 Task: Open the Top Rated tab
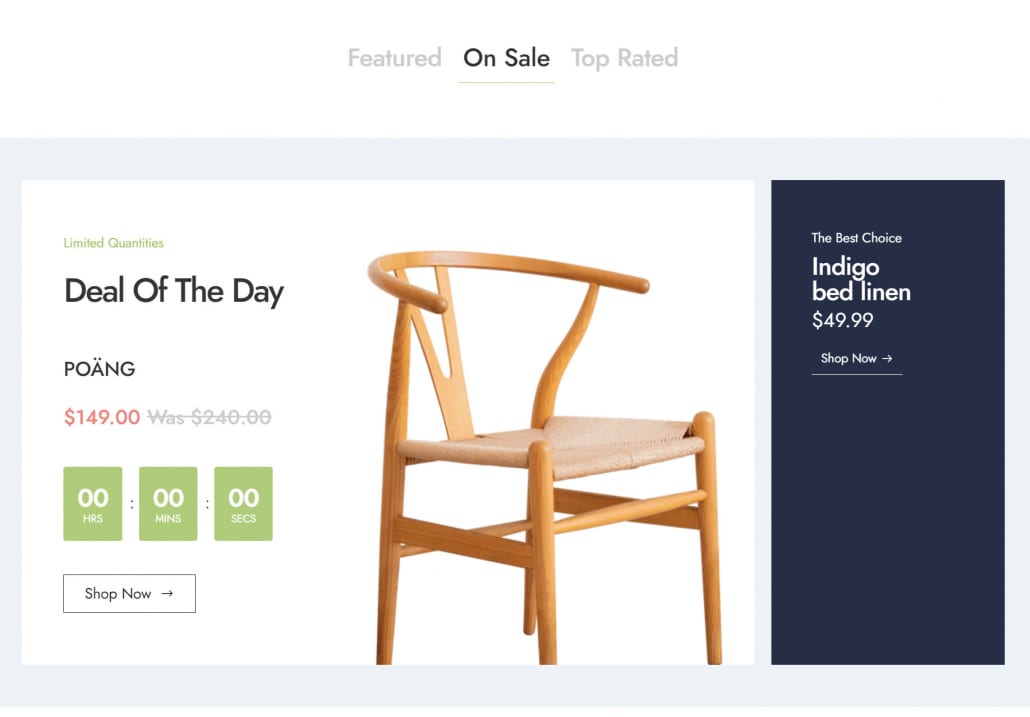pyautogui.click(x=624, y=58)
